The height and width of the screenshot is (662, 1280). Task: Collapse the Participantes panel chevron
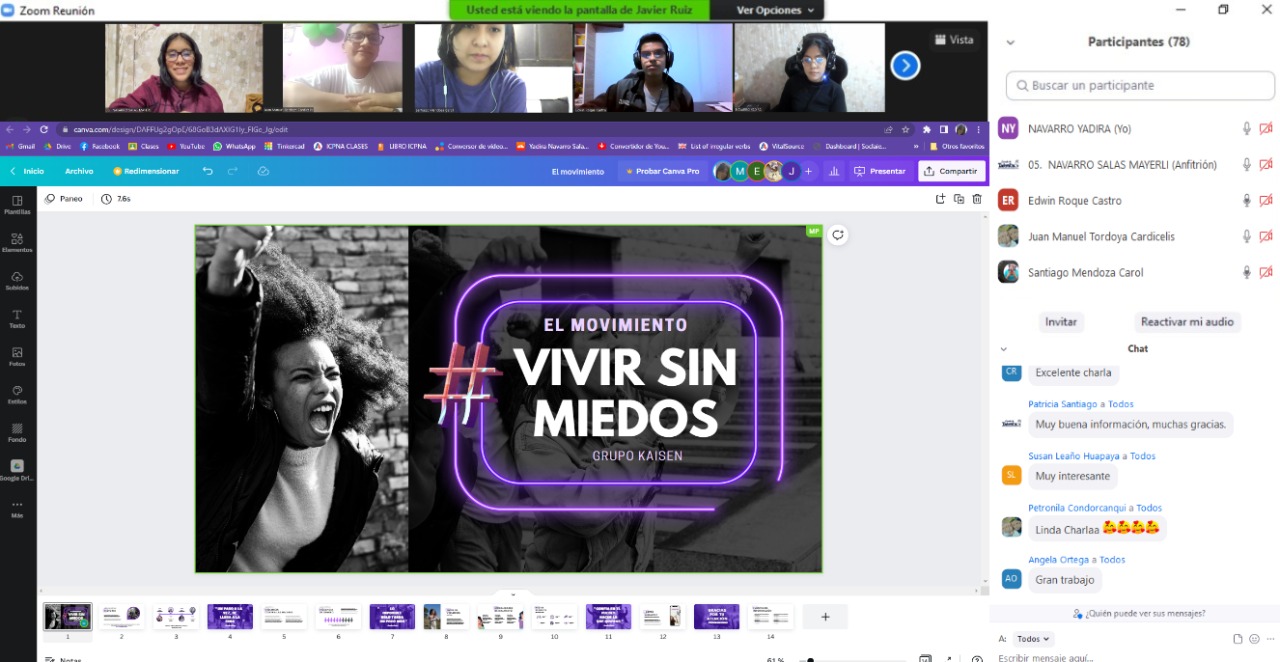pos(1010,43)
